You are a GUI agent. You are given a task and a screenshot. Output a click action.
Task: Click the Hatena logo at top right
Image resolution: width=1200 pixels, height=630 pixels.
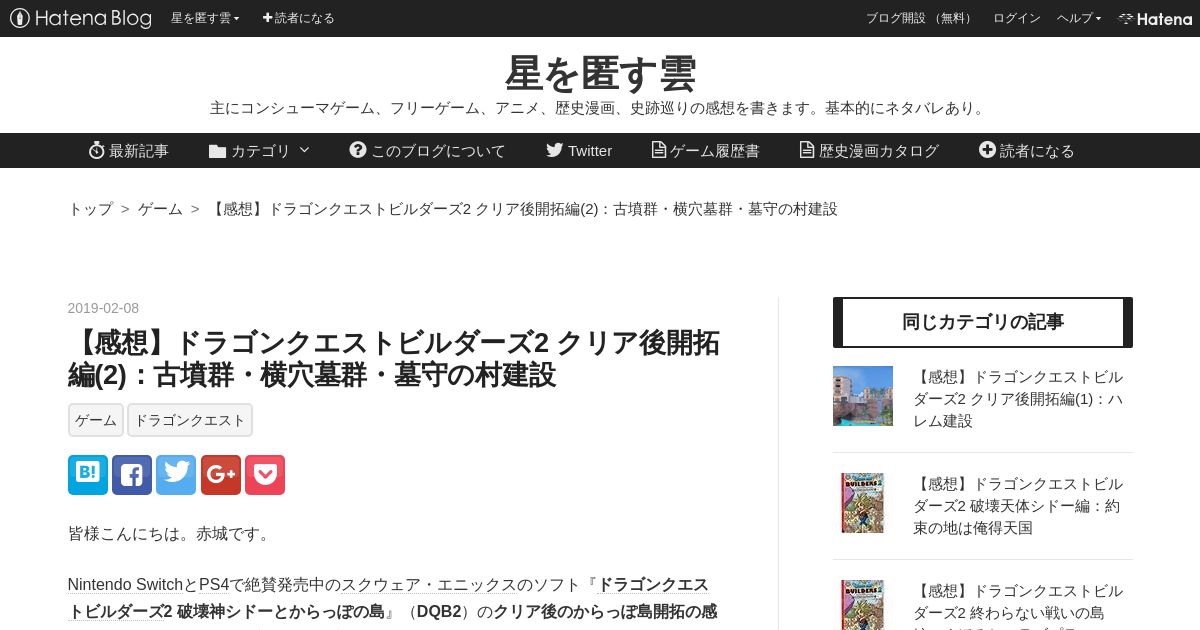coord(1155,18)
